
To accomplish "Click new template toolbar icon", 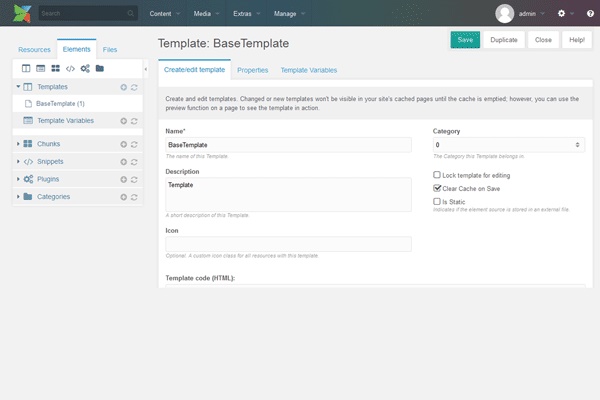I will pyautogui.click(x=26, y=69).
